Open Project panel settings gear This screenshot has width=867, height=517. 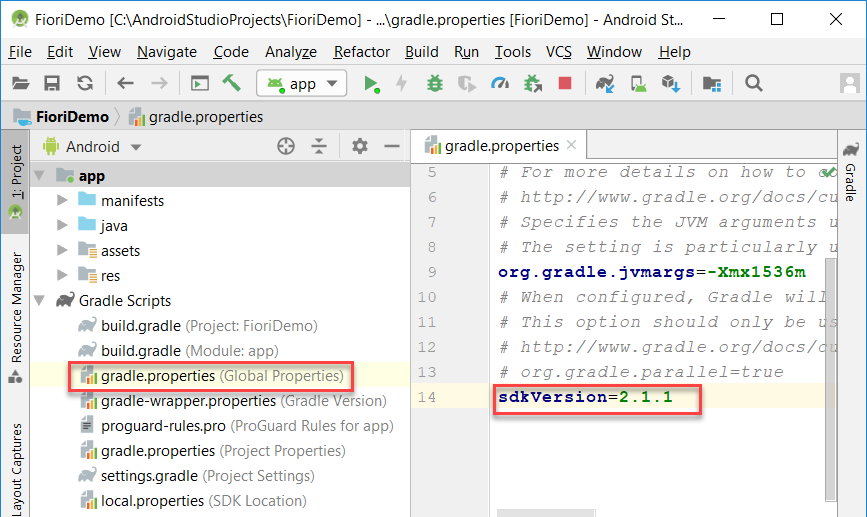(x=360, y=147)
